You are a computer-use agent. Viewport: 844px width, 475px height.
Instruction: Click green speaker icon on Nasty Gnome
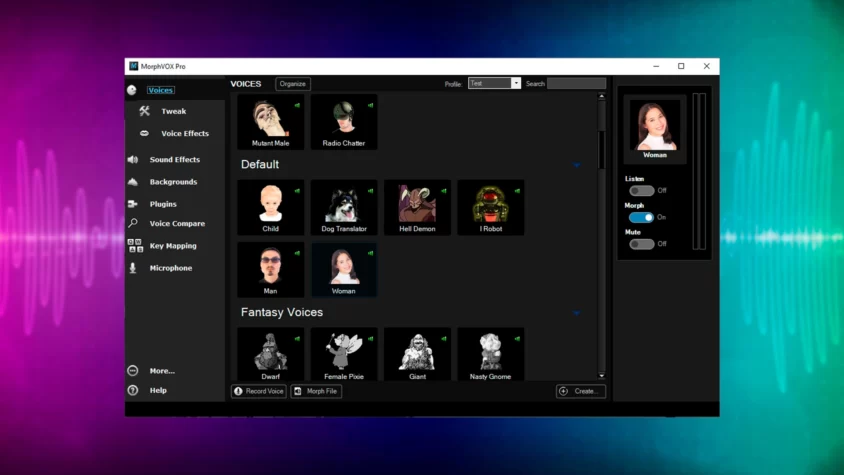click(x=517, y=339)
